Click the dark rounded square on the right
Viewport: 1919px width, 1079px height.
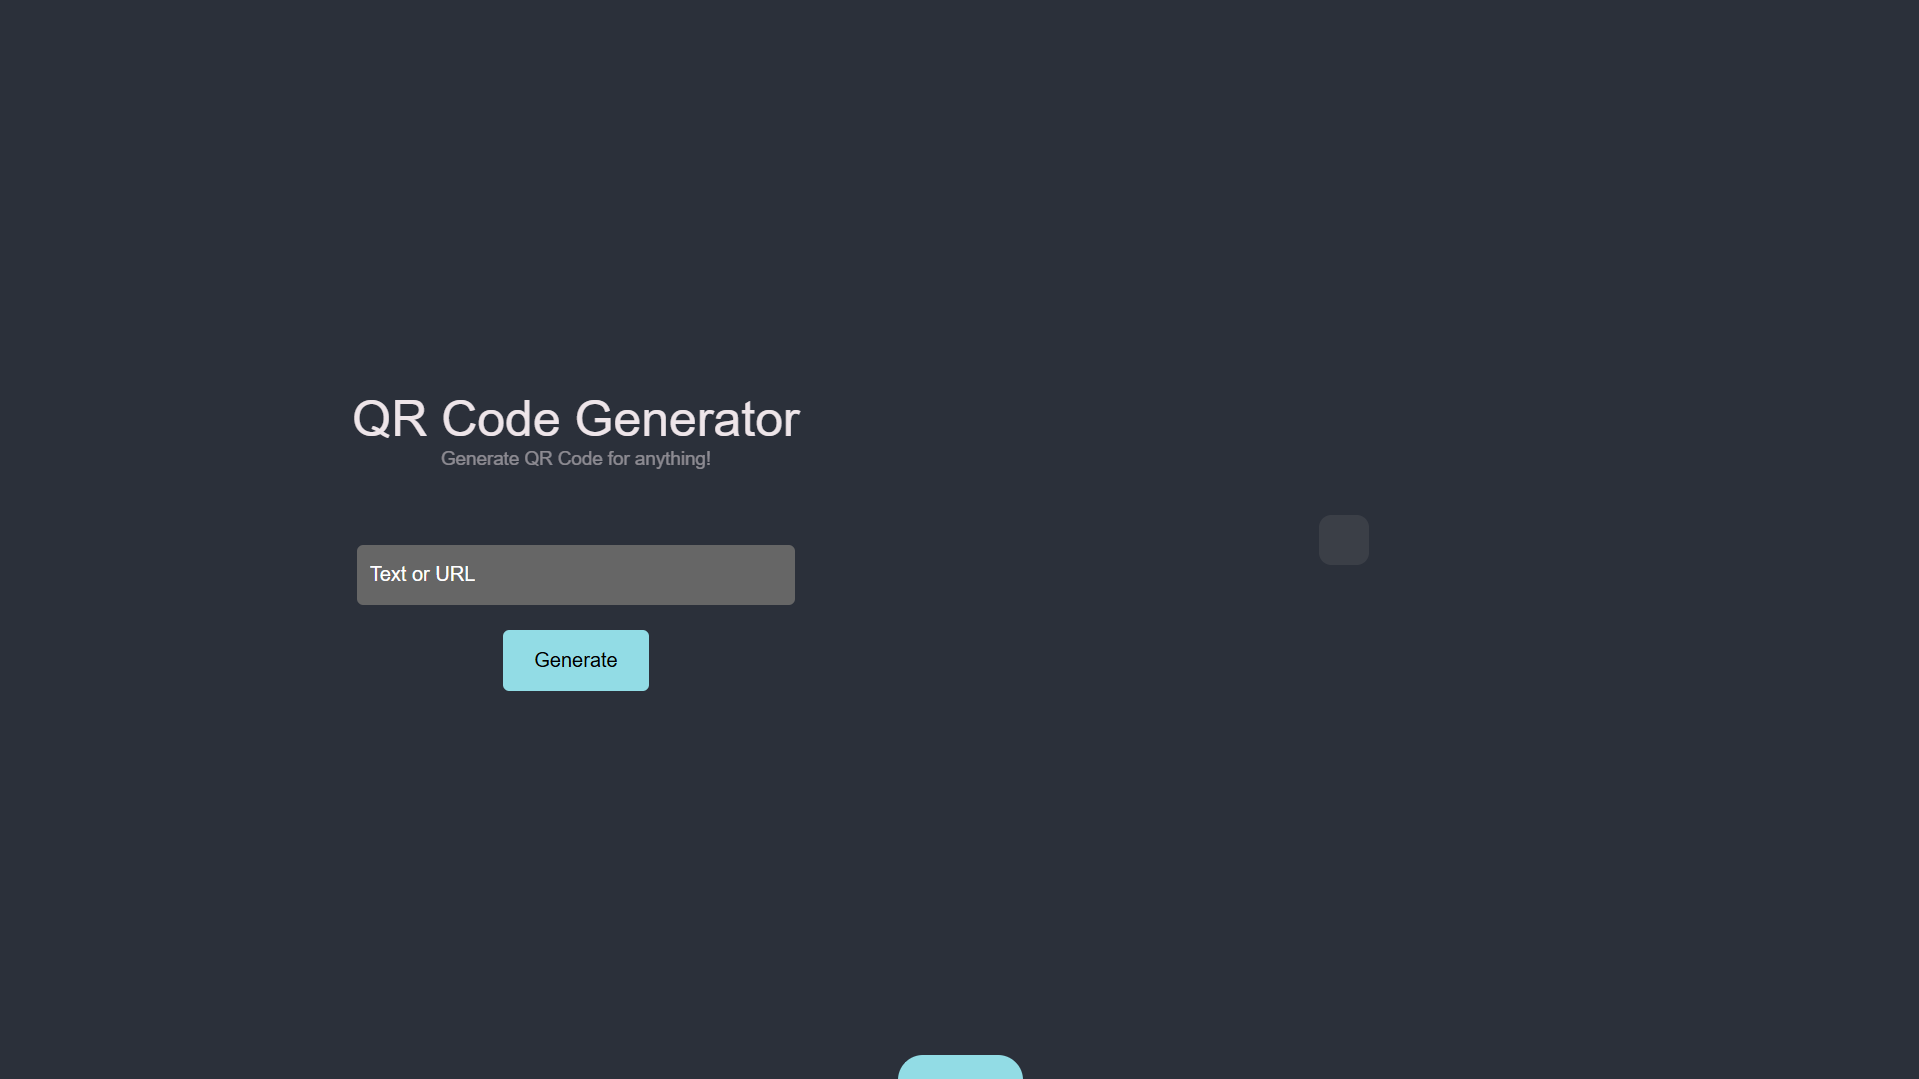coord(1343,540)
